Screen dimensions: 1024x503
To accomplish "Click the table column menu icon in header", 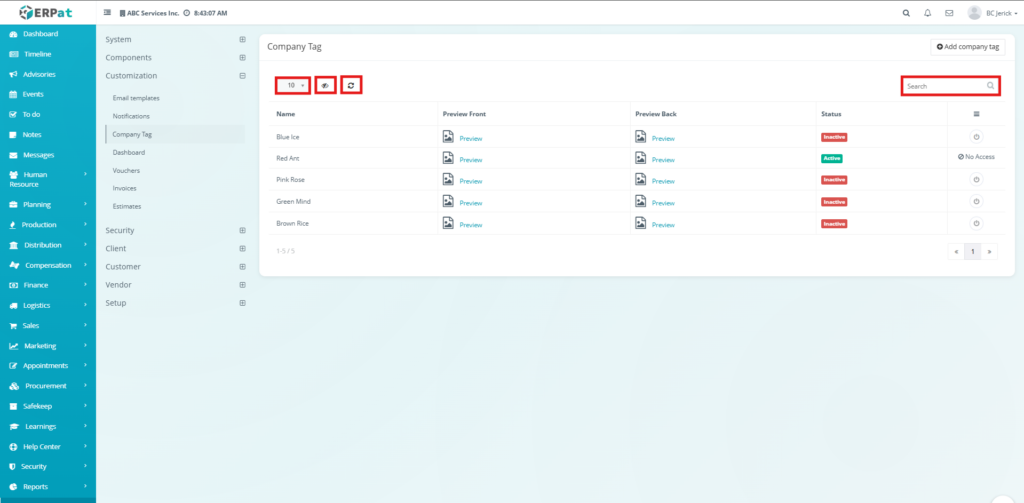I will (x=976, y=114).
